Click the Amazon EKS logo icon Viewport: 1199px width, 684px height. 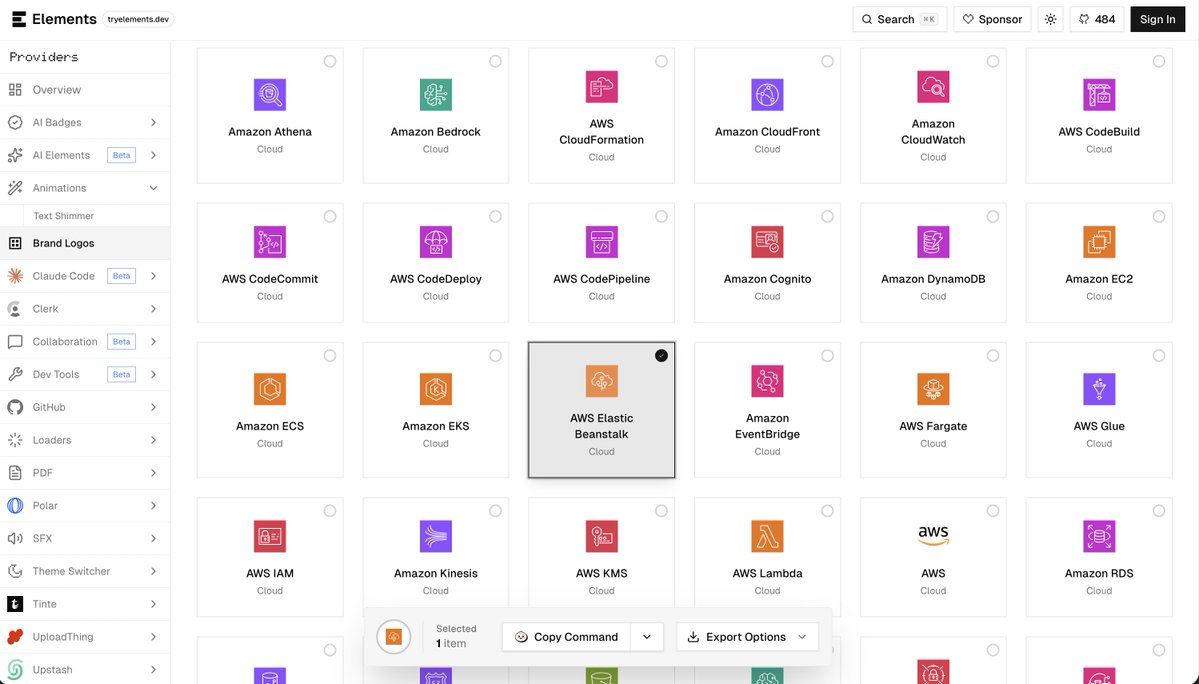point(435,389)
